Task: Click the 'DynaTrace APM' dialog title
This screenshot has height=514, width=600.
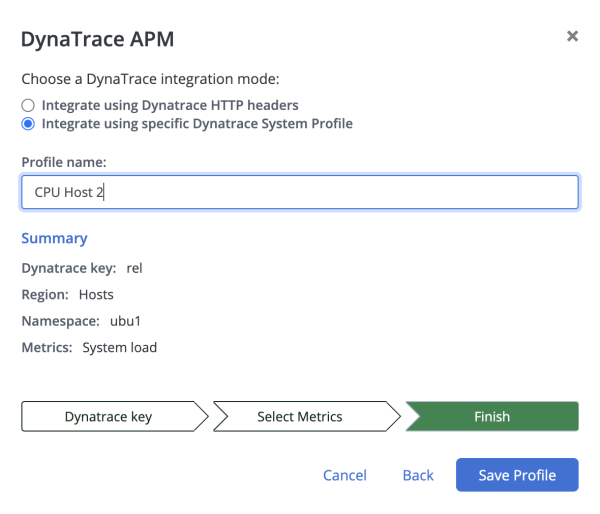Action: (x=98, y=39)
